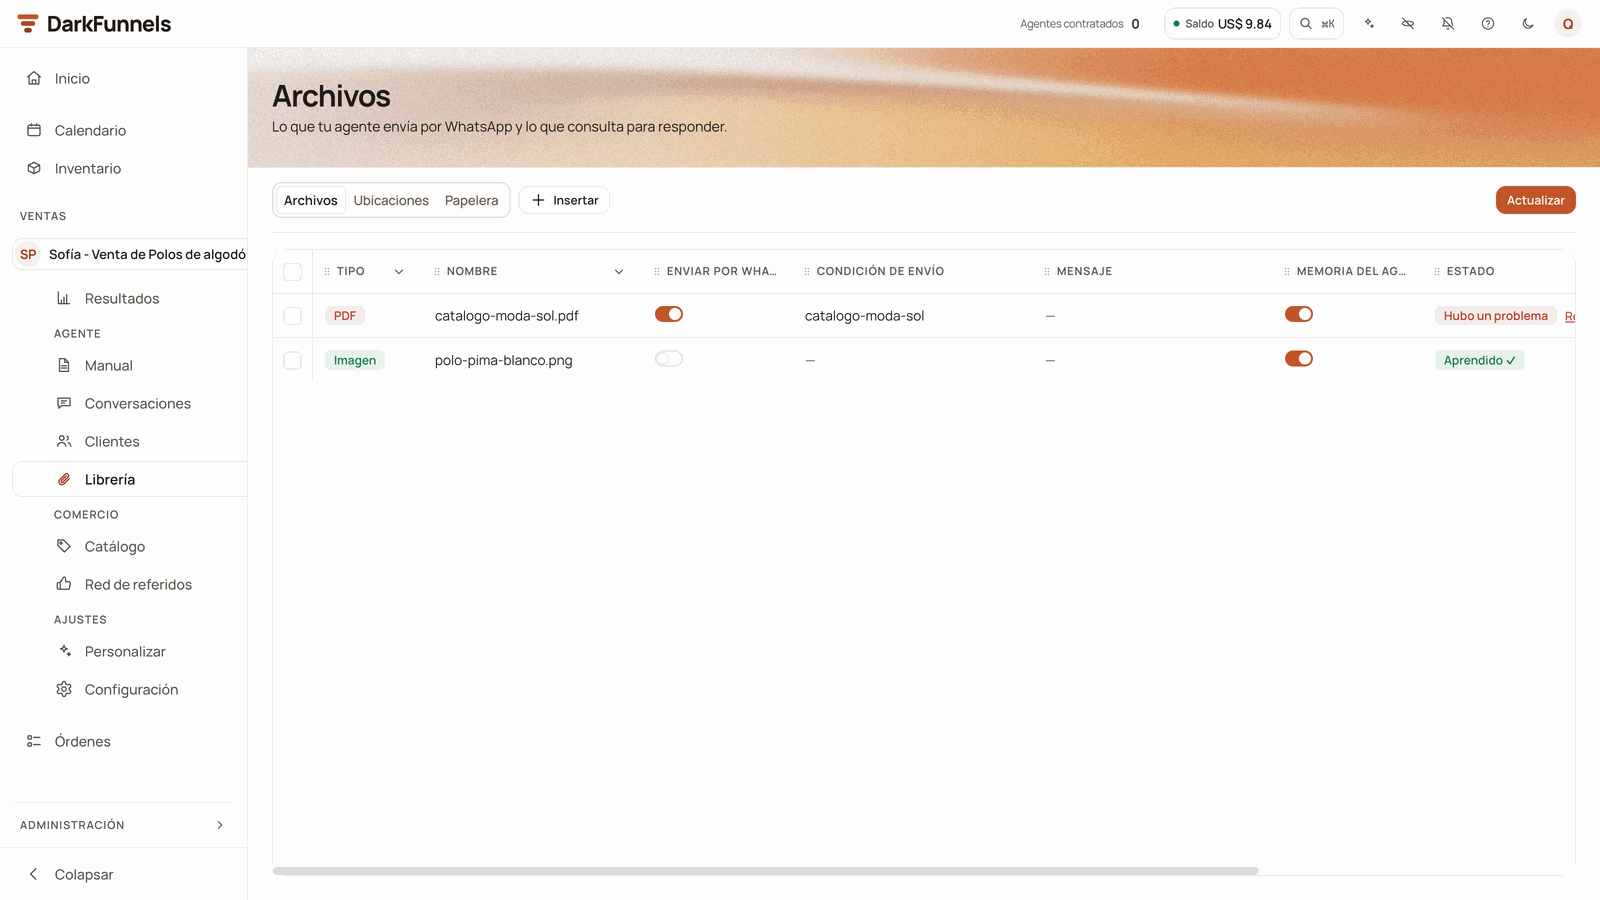Click the Conversaciones chat icon
The image size is (1600, 900).
click(64, 403)
